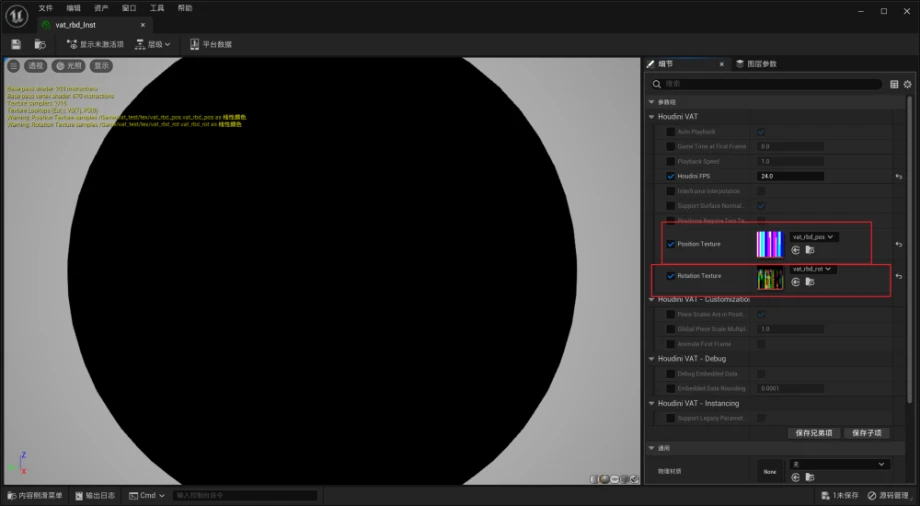Open the 层级 hierarchy dropdown

(153, 44)
